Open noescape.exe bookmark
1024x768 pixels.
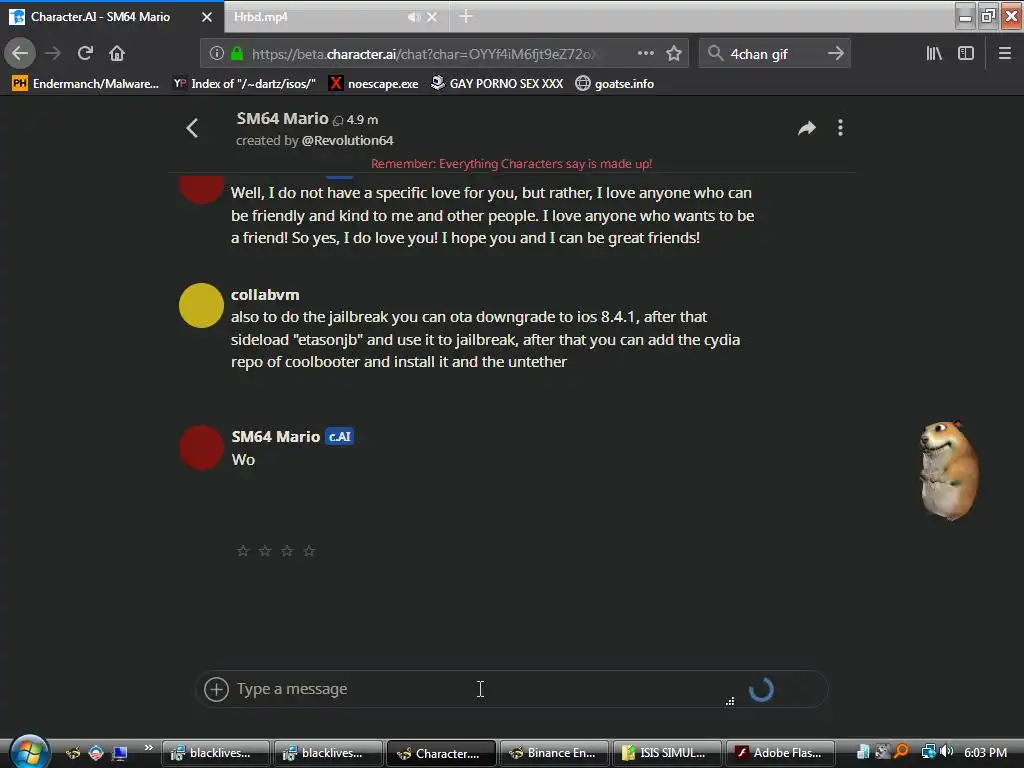374,84
